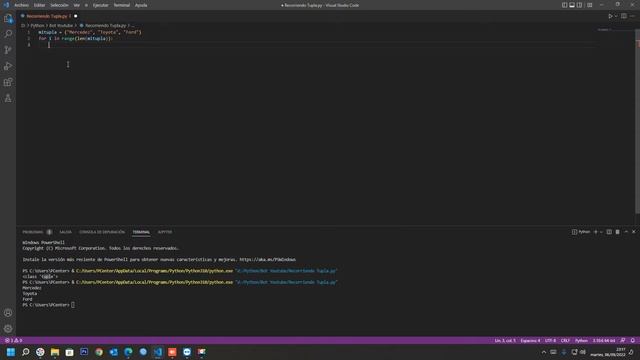This screenshot has width=640, height=360.
Task: Open the Run and Debug view
Action: [8, 66]
